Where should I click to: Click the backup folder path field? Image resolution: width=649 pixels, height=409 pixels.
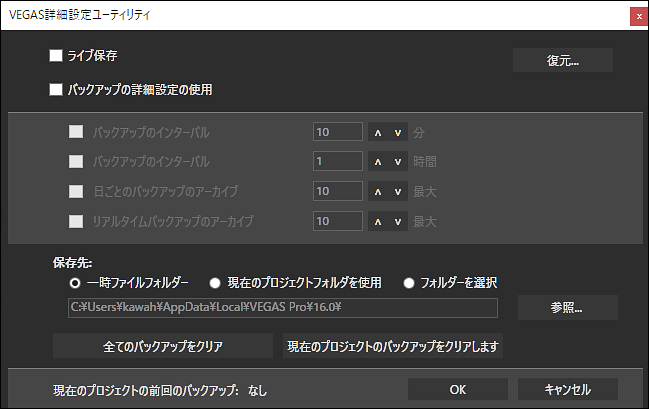point(283,308)
